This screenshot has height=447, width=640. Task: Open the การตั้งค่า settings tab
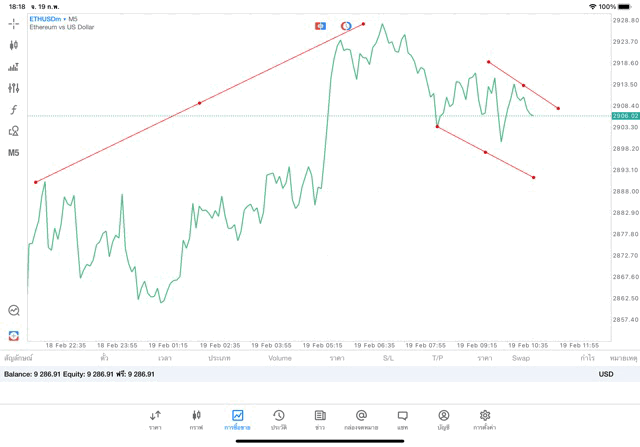pos(485,419)
